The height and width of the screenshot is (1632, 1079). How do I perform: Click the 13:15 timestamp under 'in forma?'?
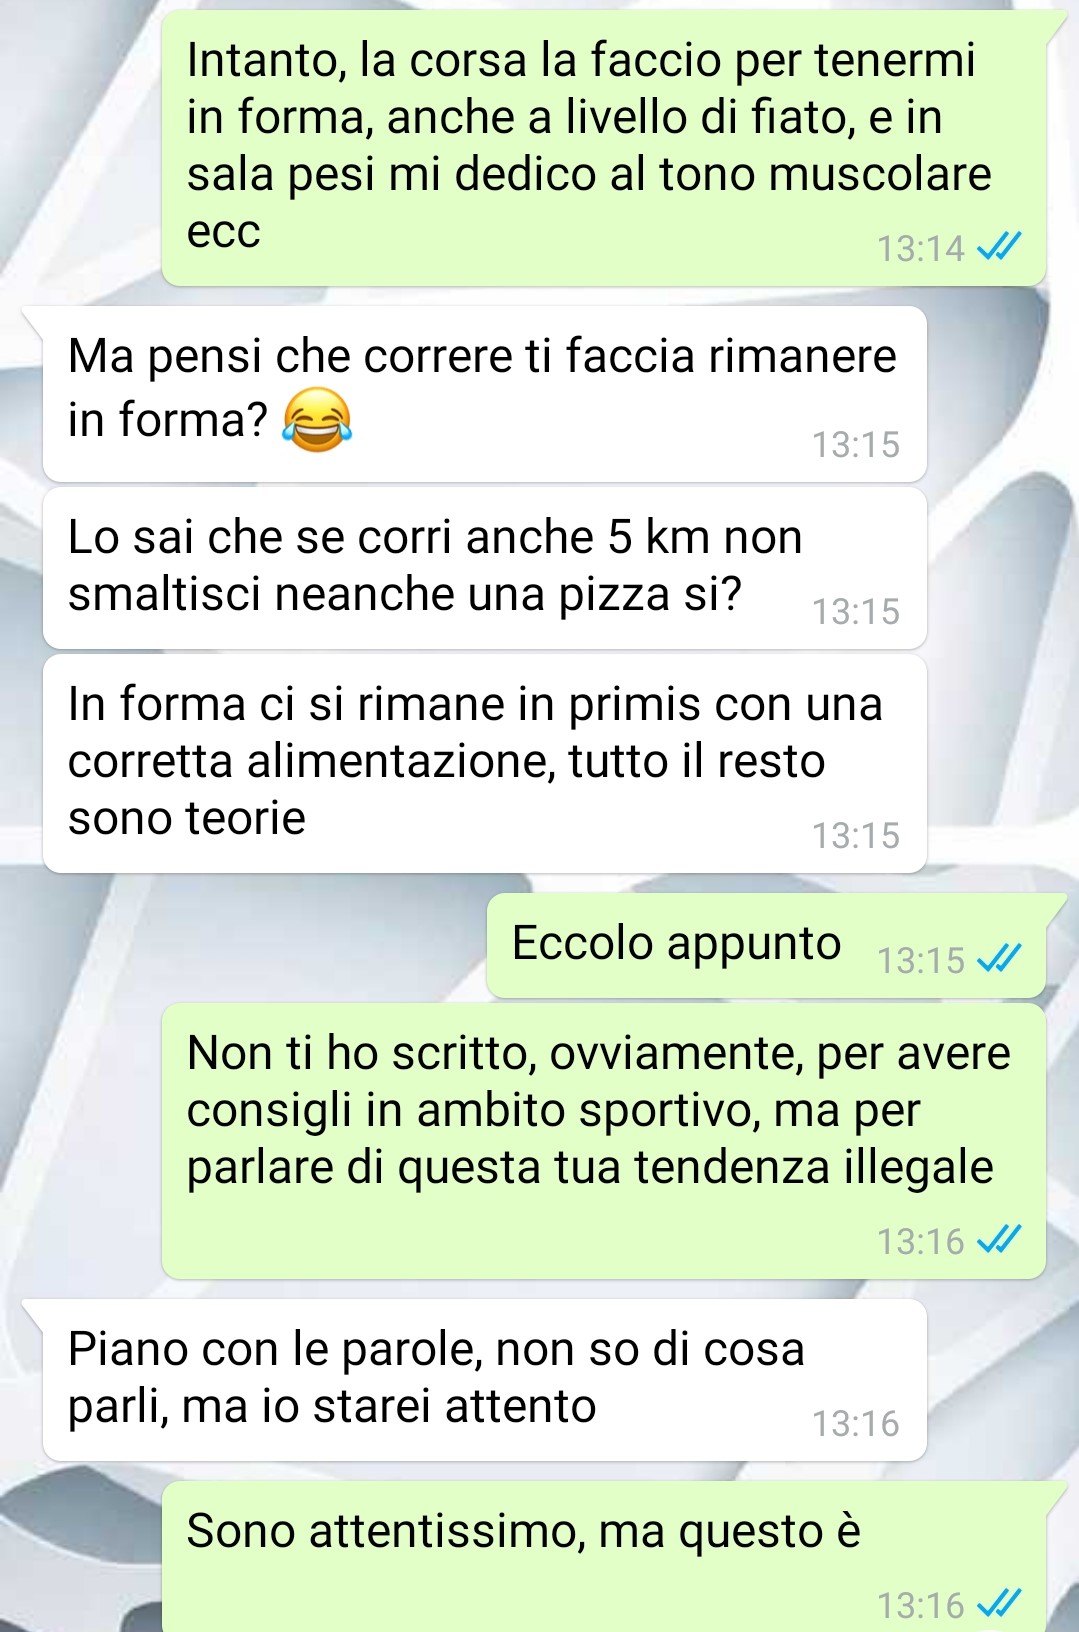point(856,444)
